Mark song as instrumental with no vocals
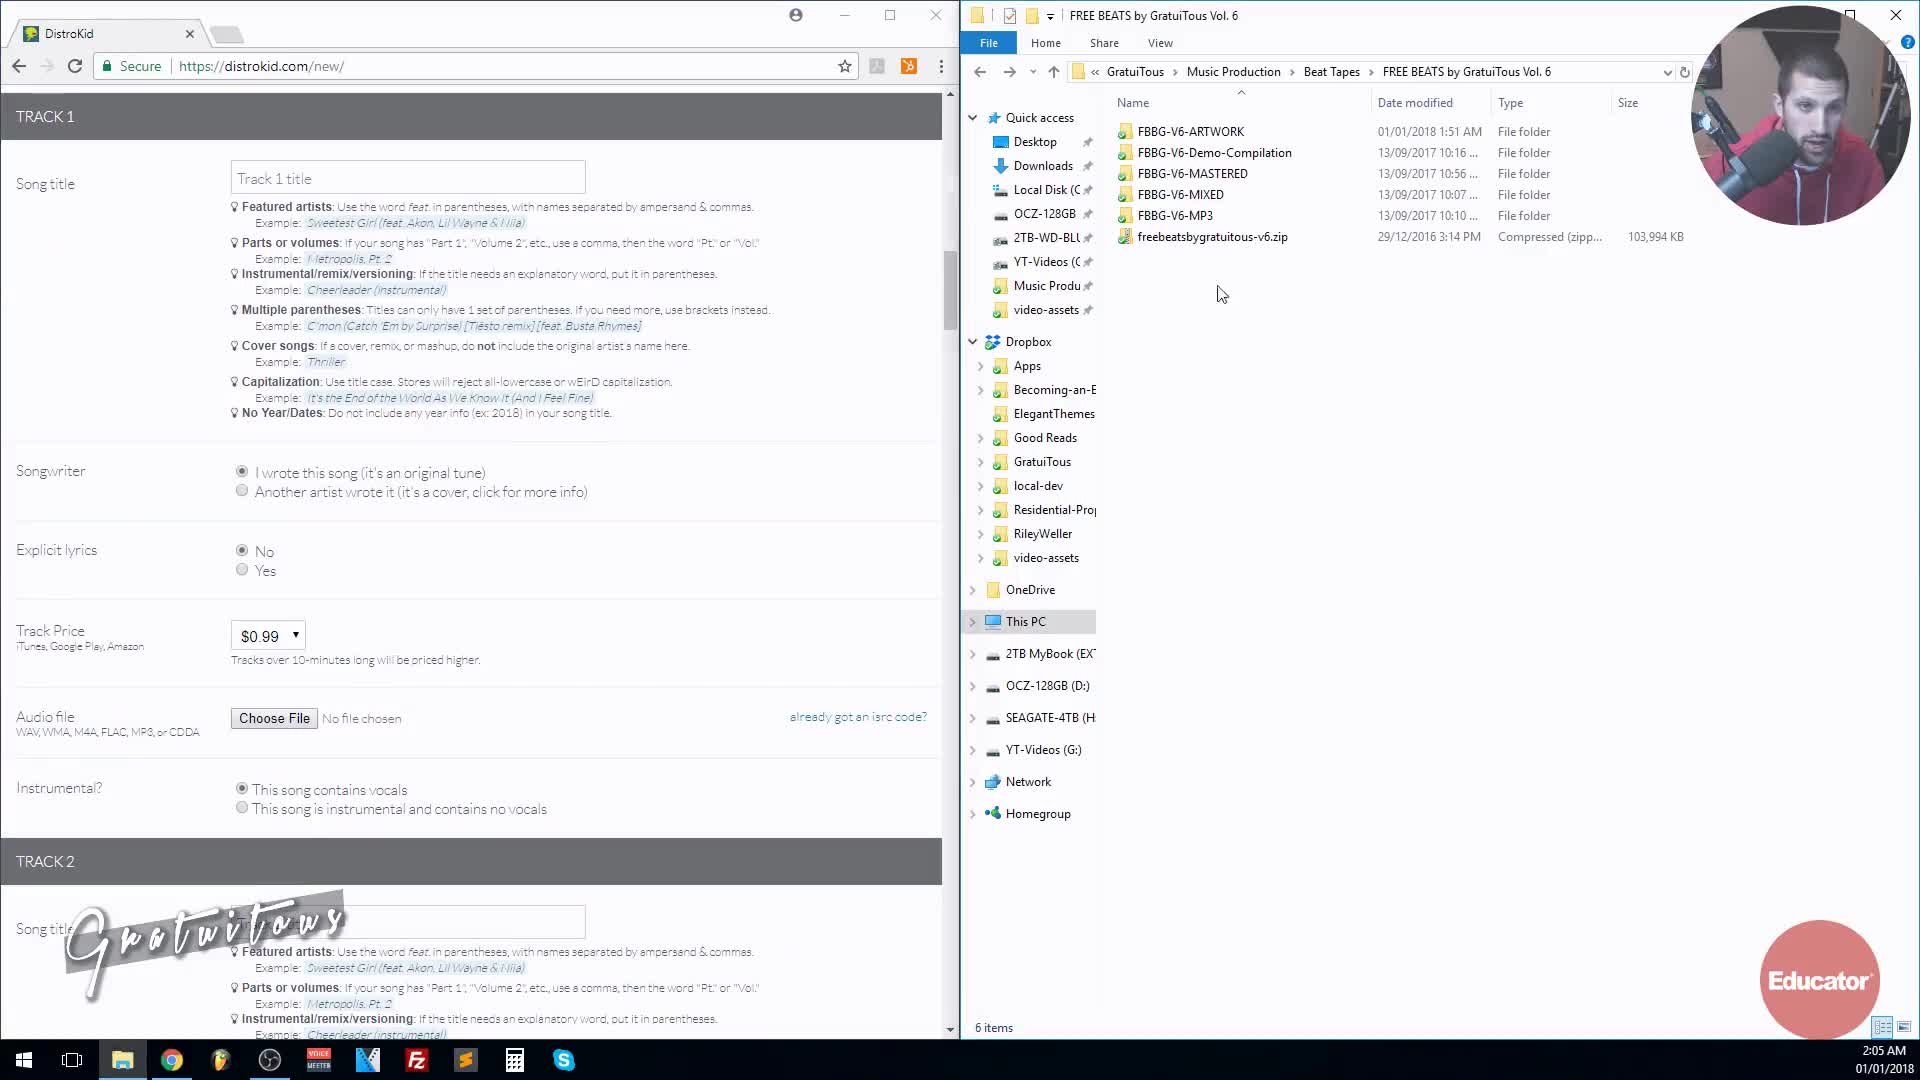Image resolution: width=1920 pixels, height=1080 pixels. tap(242, 808)
